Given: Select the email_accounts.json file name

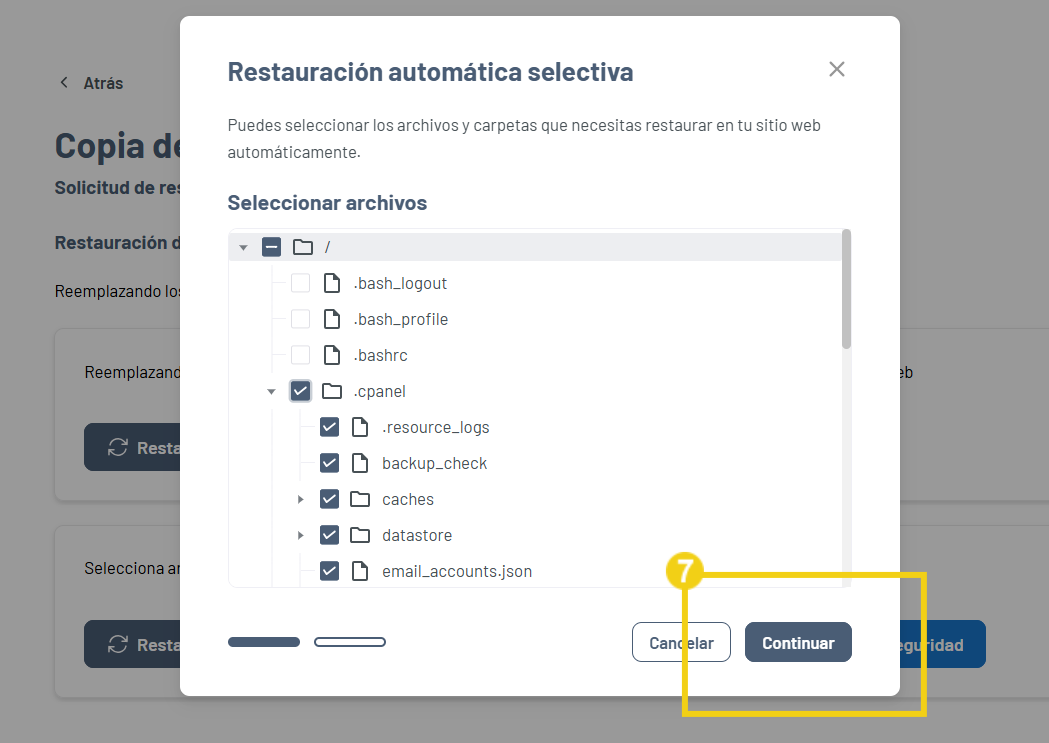Looking at the screenshot, I should [x=457, y=571].
